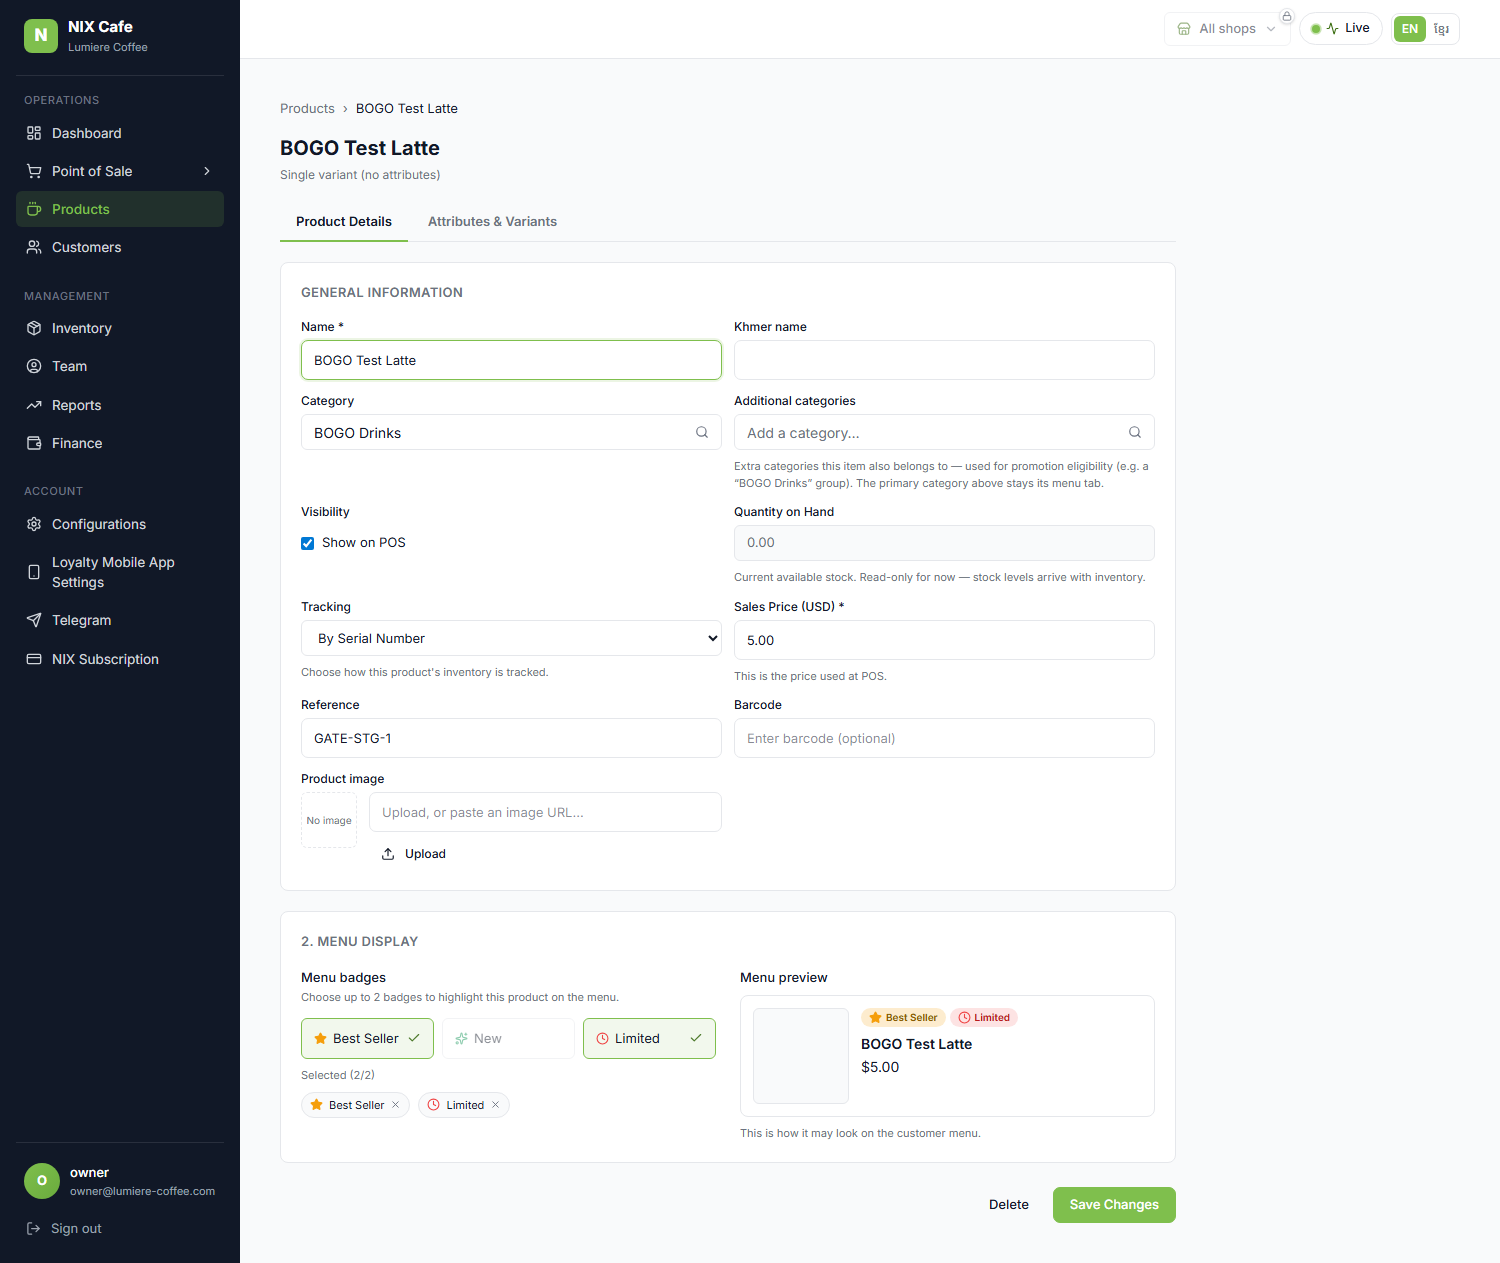Click the menu preview image placeholder
This screenshot has width=1500, height=1263.
click(801, 1056)
